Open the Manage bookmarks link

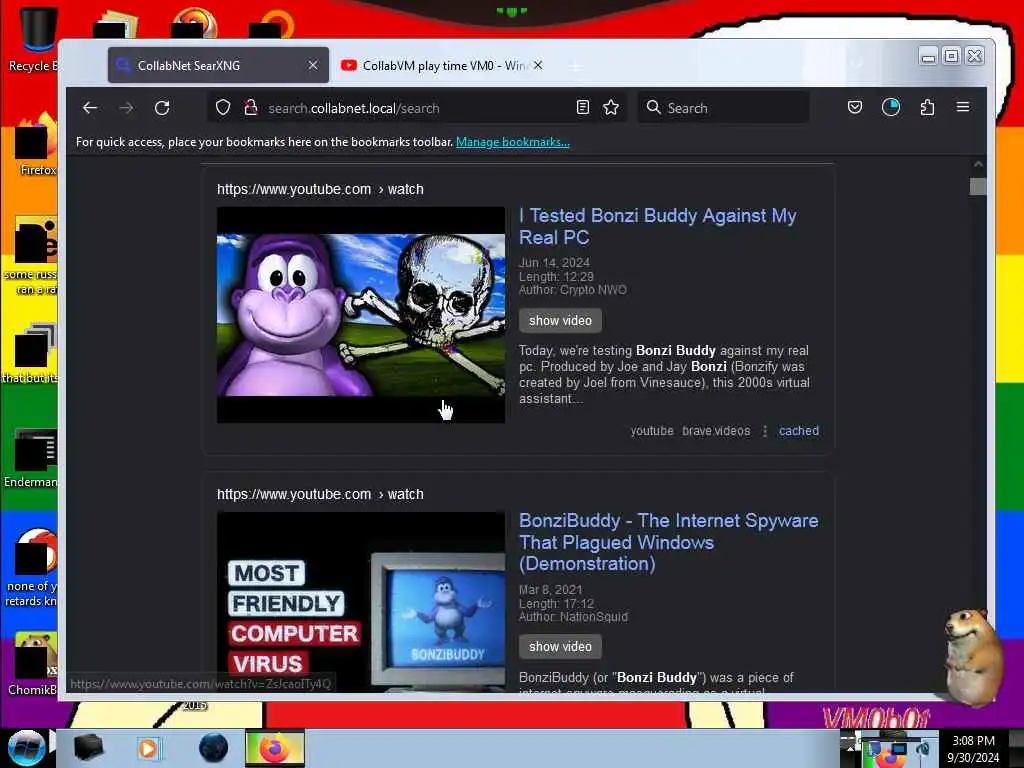513,142
